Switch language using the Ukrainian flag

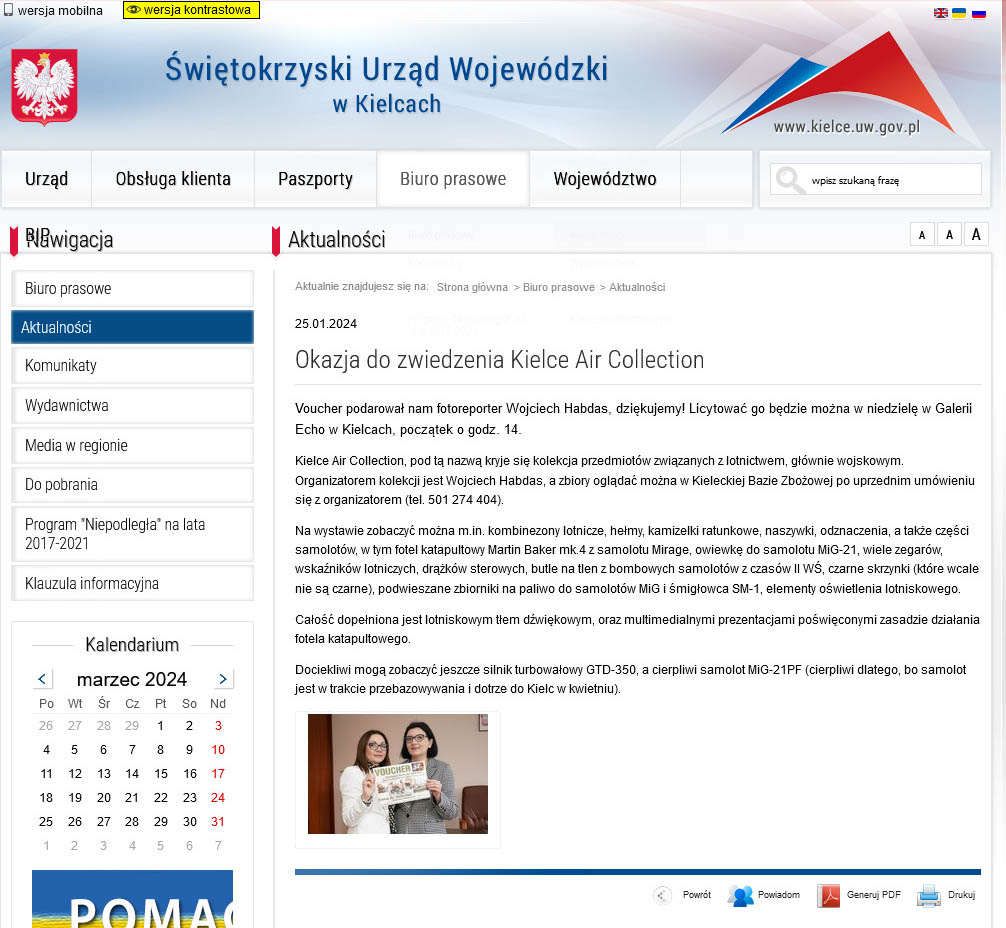tap(959, 13)
